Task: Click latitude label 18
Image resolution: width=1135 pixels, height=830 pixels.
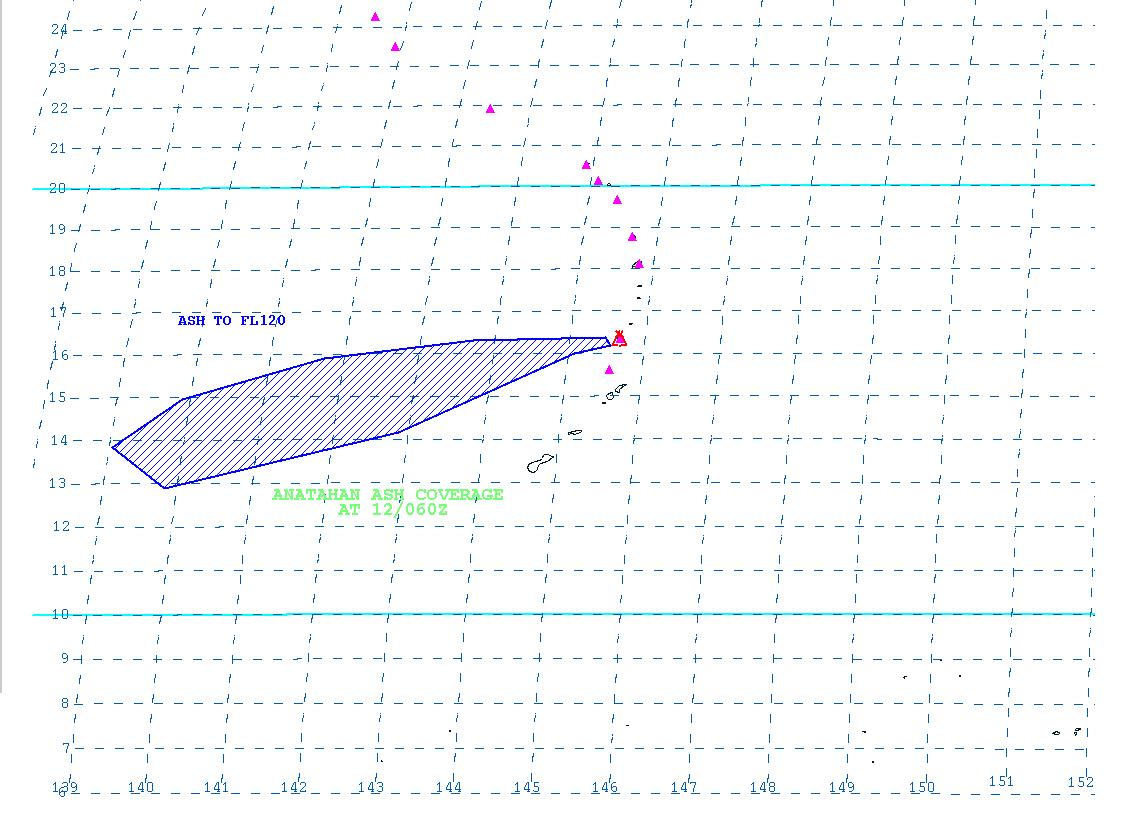Action: coord(57,271)
